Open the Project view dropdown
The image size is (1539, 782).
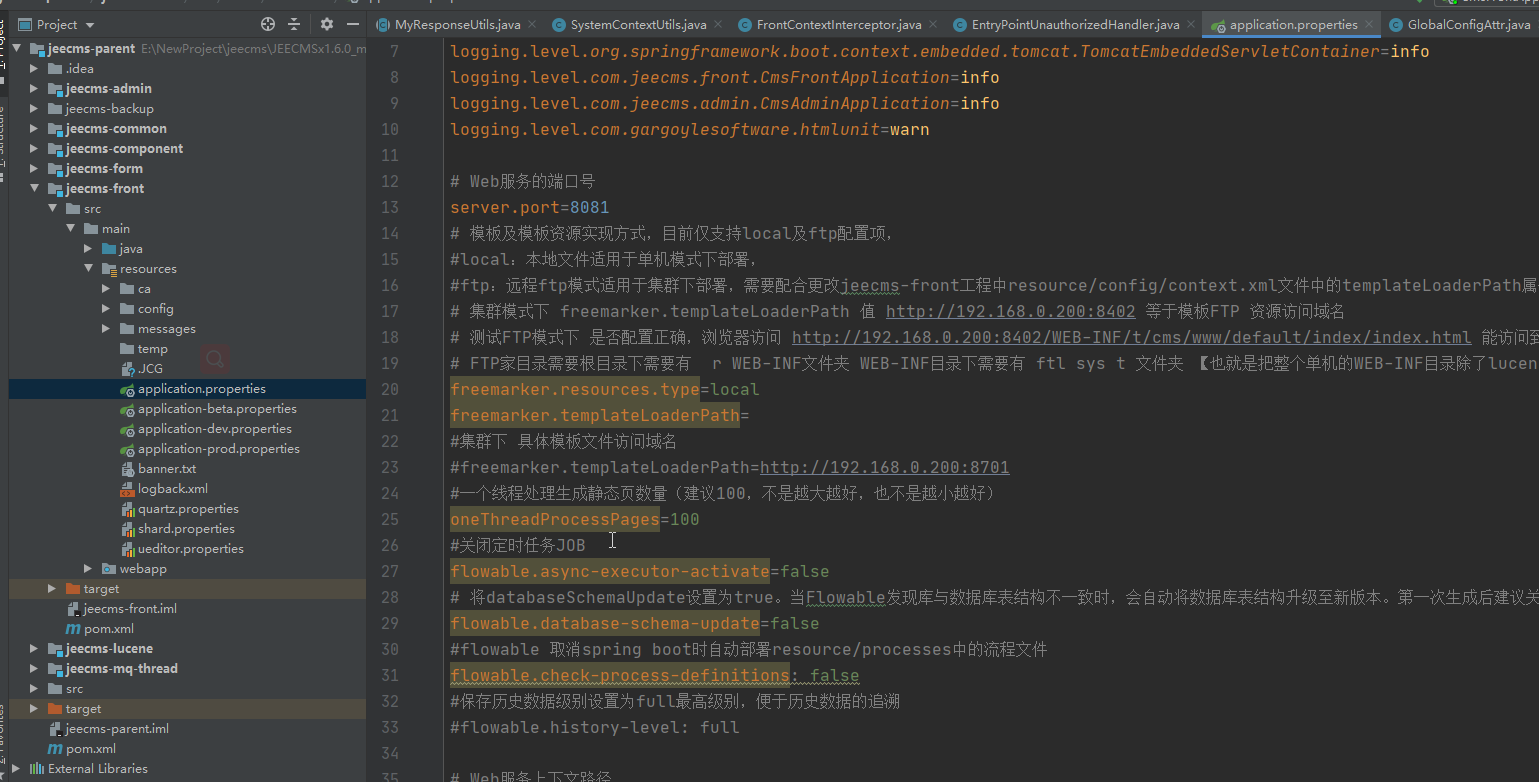[90, 25]
